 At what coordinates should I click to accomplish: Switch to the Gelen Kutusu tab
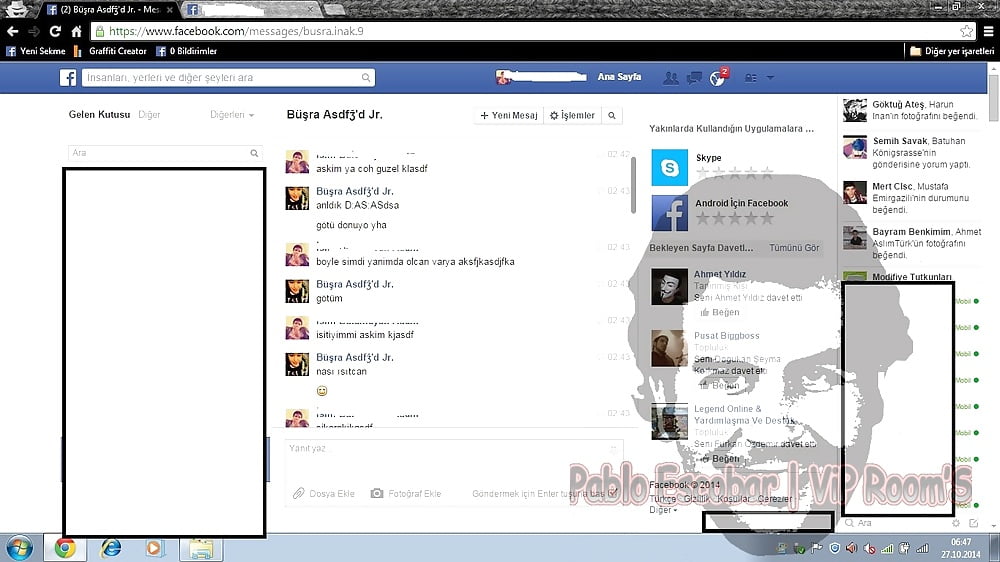[x=99, y=115]
